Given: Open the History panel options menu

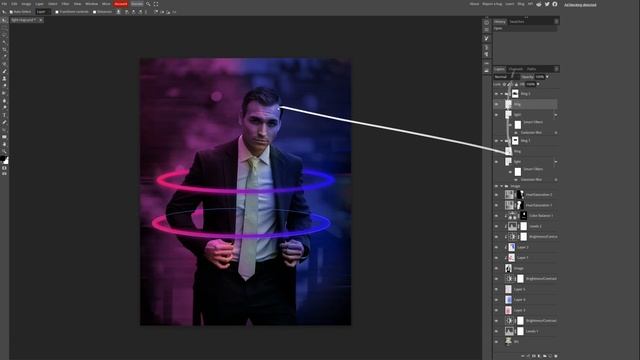Looking at the screenshot, I should coord(556,21).
